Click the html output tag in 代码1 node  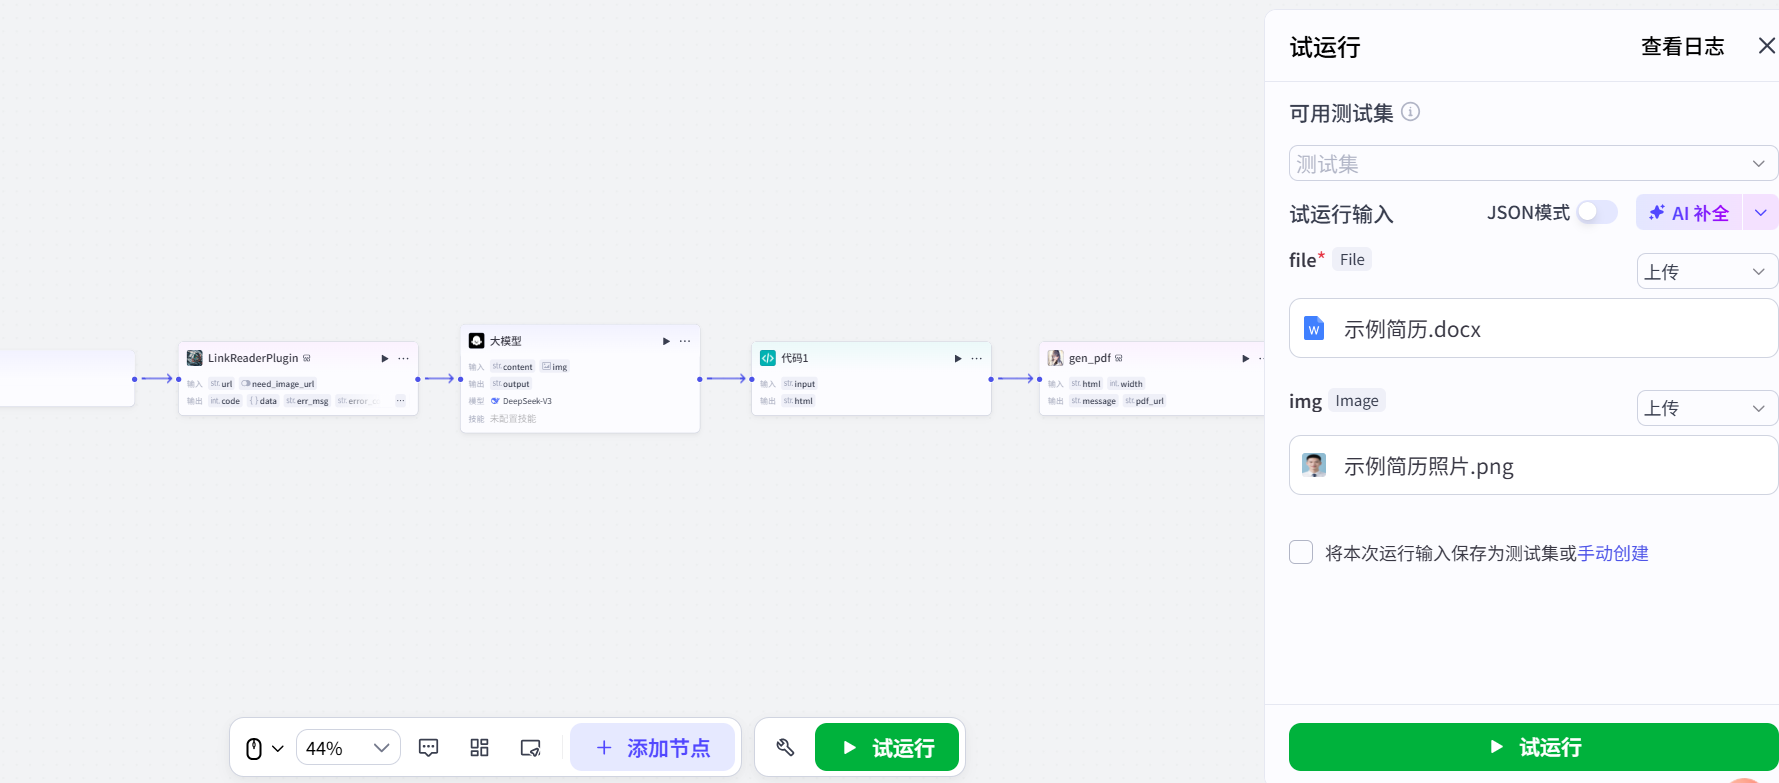click(x=798, y=401)
